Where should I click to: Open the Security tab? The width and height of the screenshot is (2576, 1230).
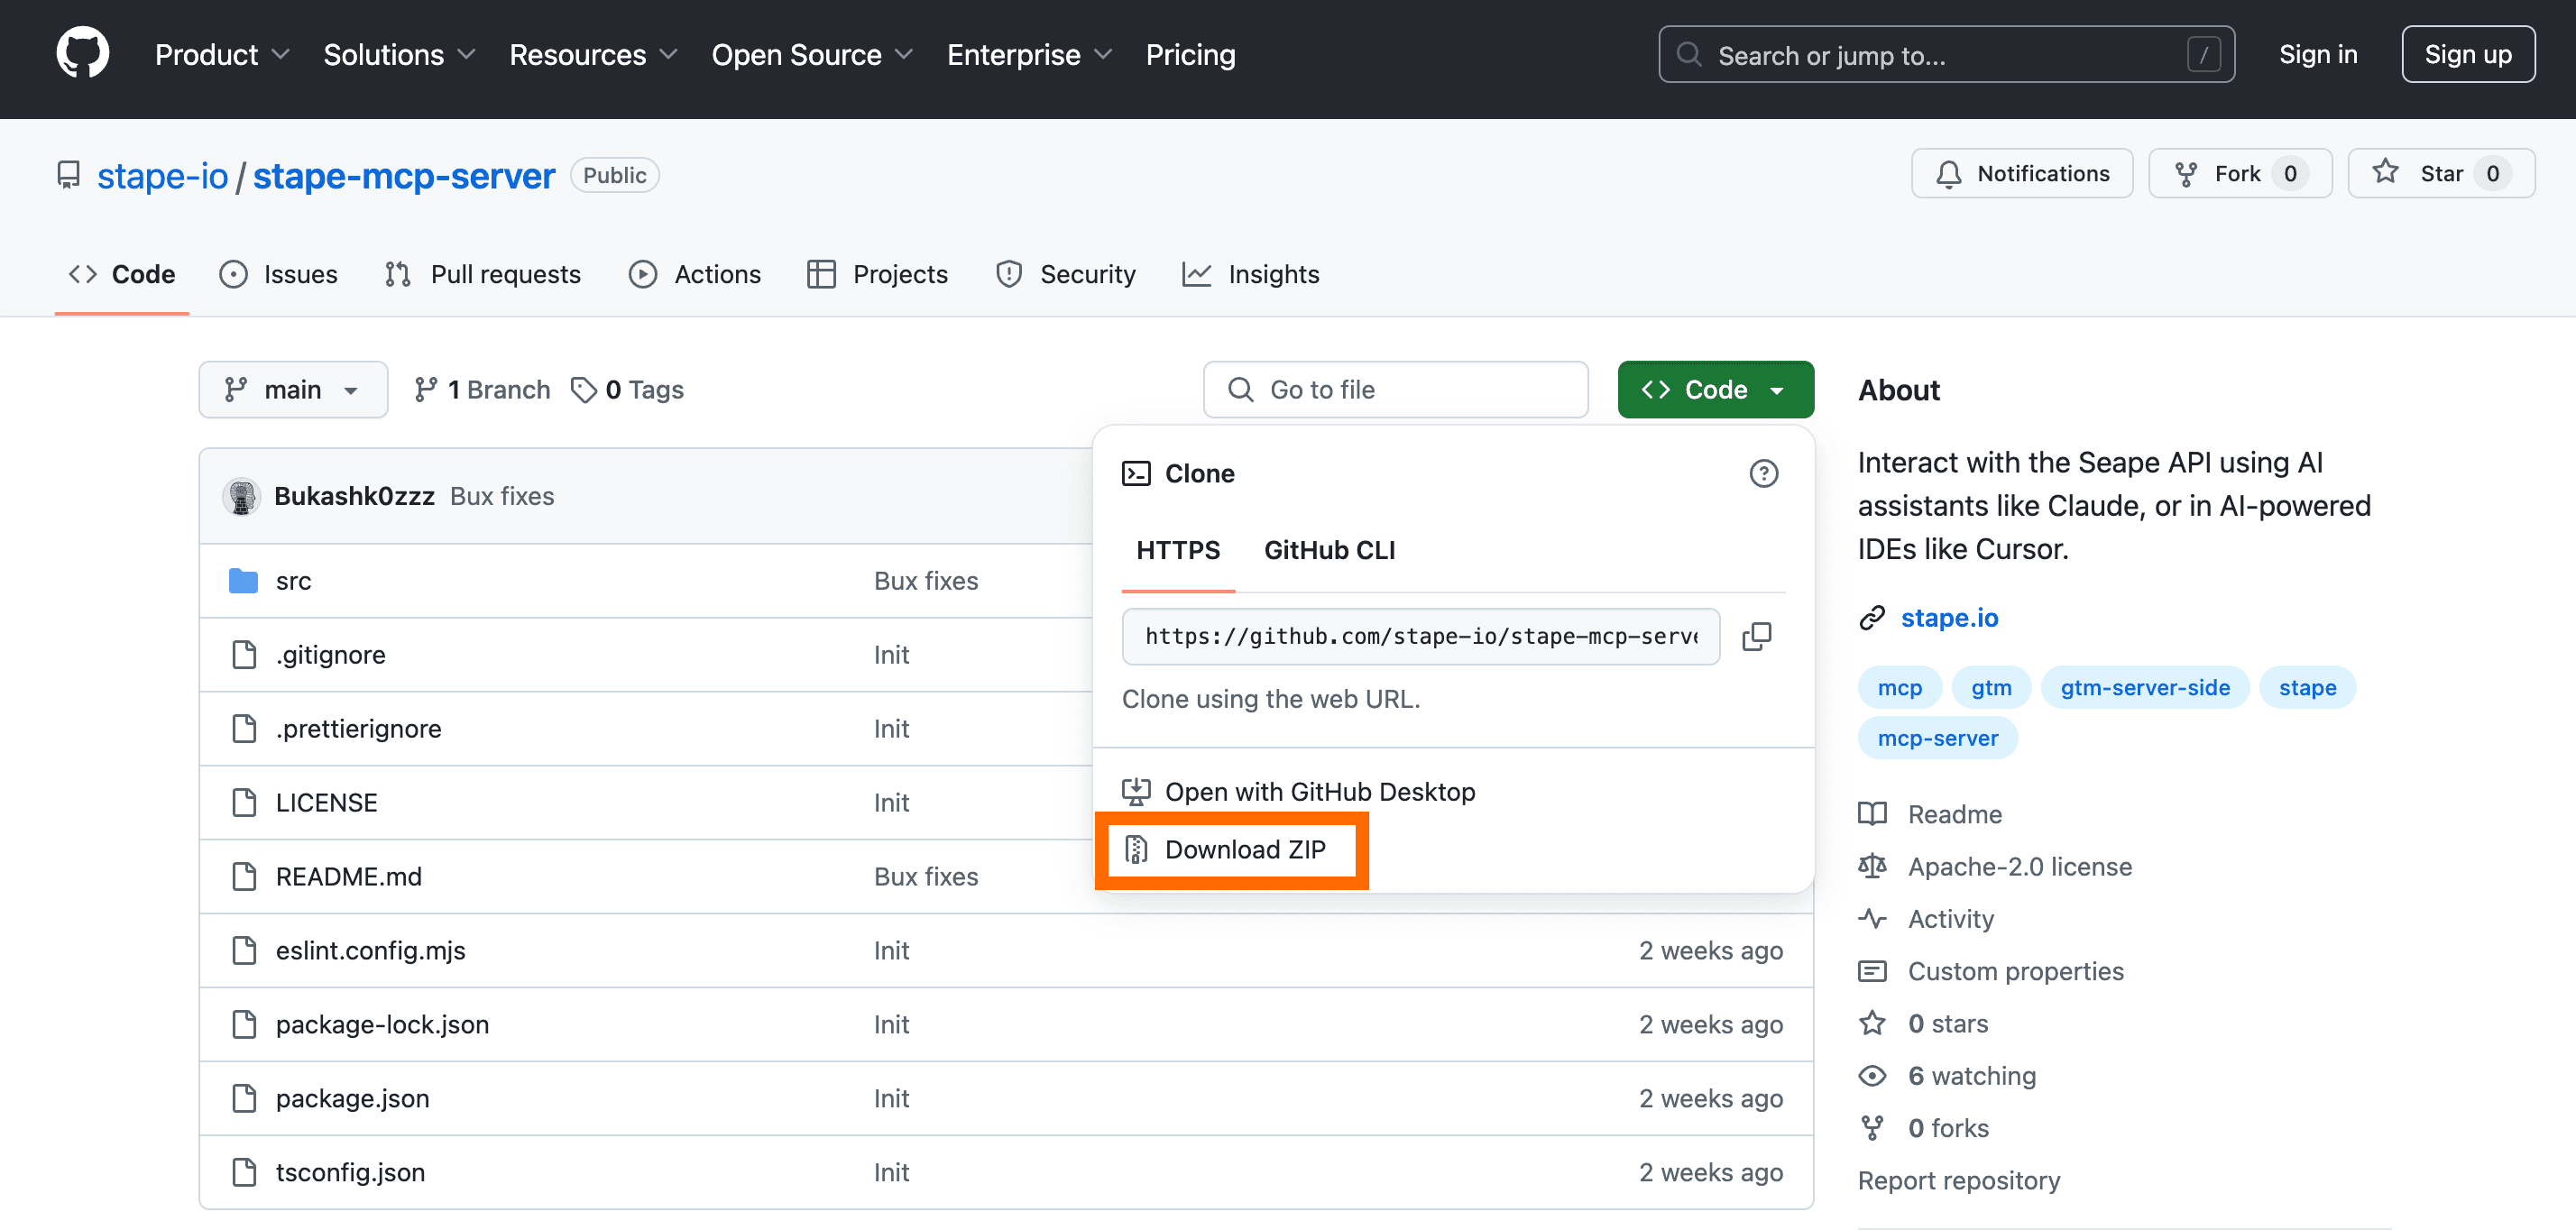coord(1066,274)
